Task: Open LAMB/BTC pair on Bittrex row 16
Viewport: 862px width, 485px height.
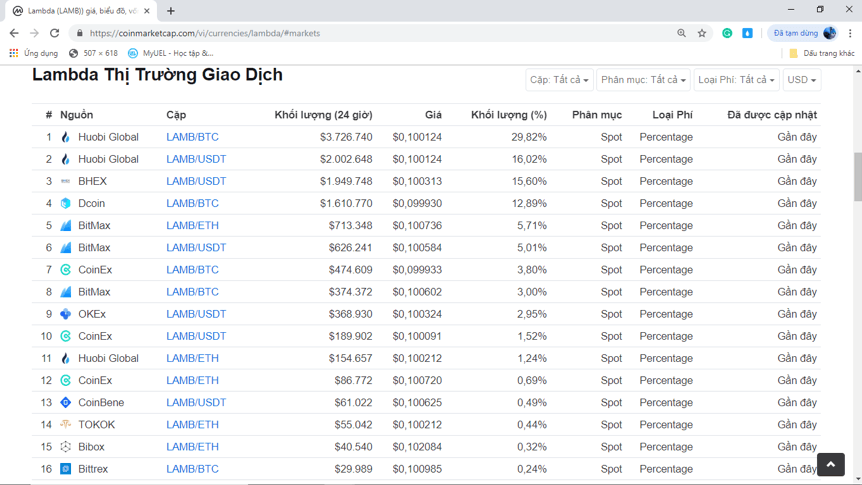Action: point(192,469)
